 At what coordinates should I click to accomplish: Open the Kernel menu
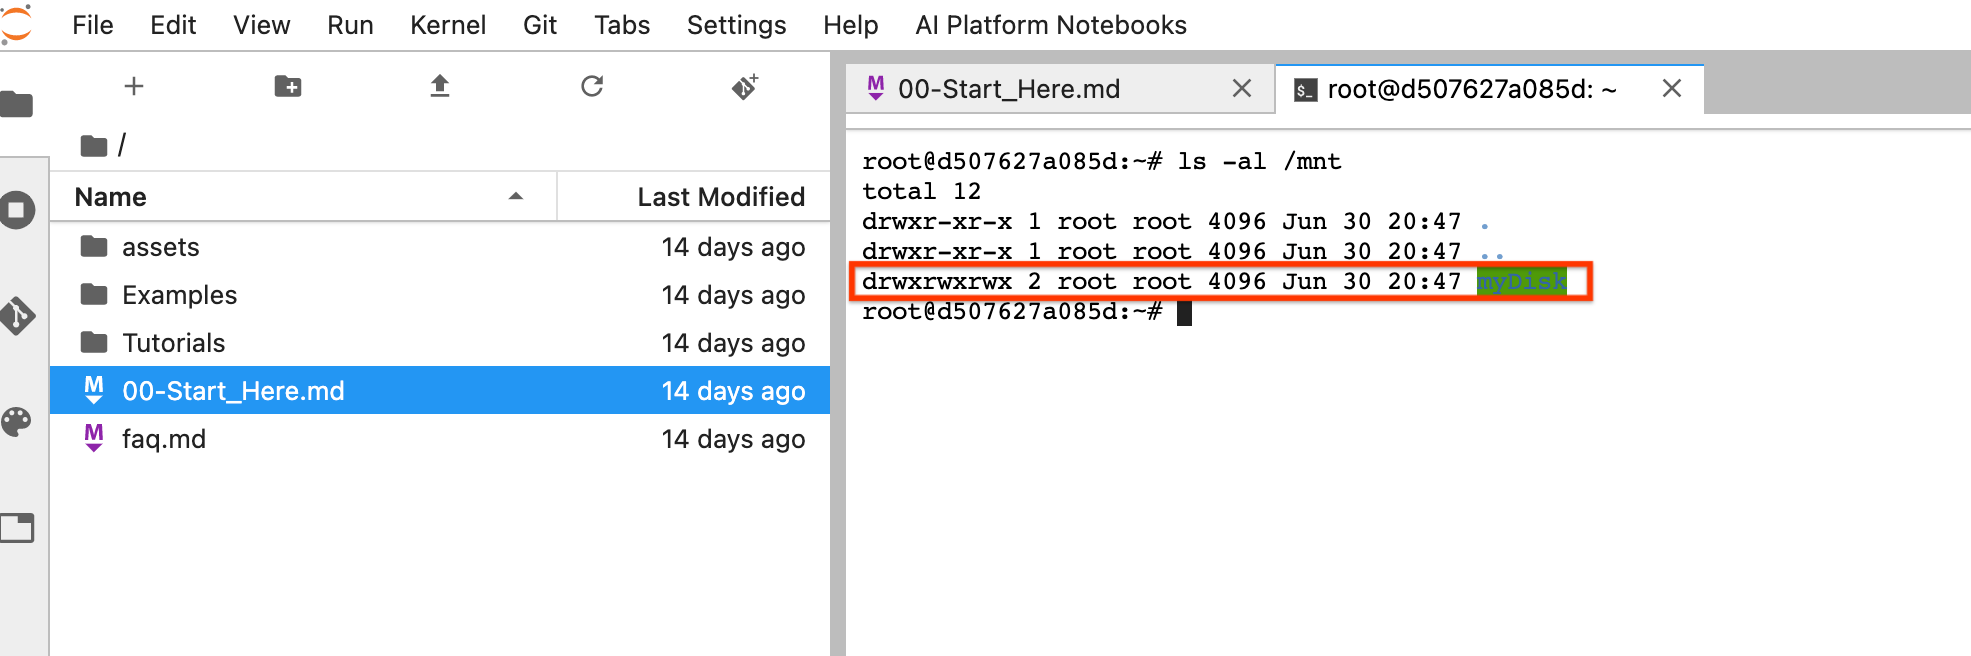coord(447,25)
